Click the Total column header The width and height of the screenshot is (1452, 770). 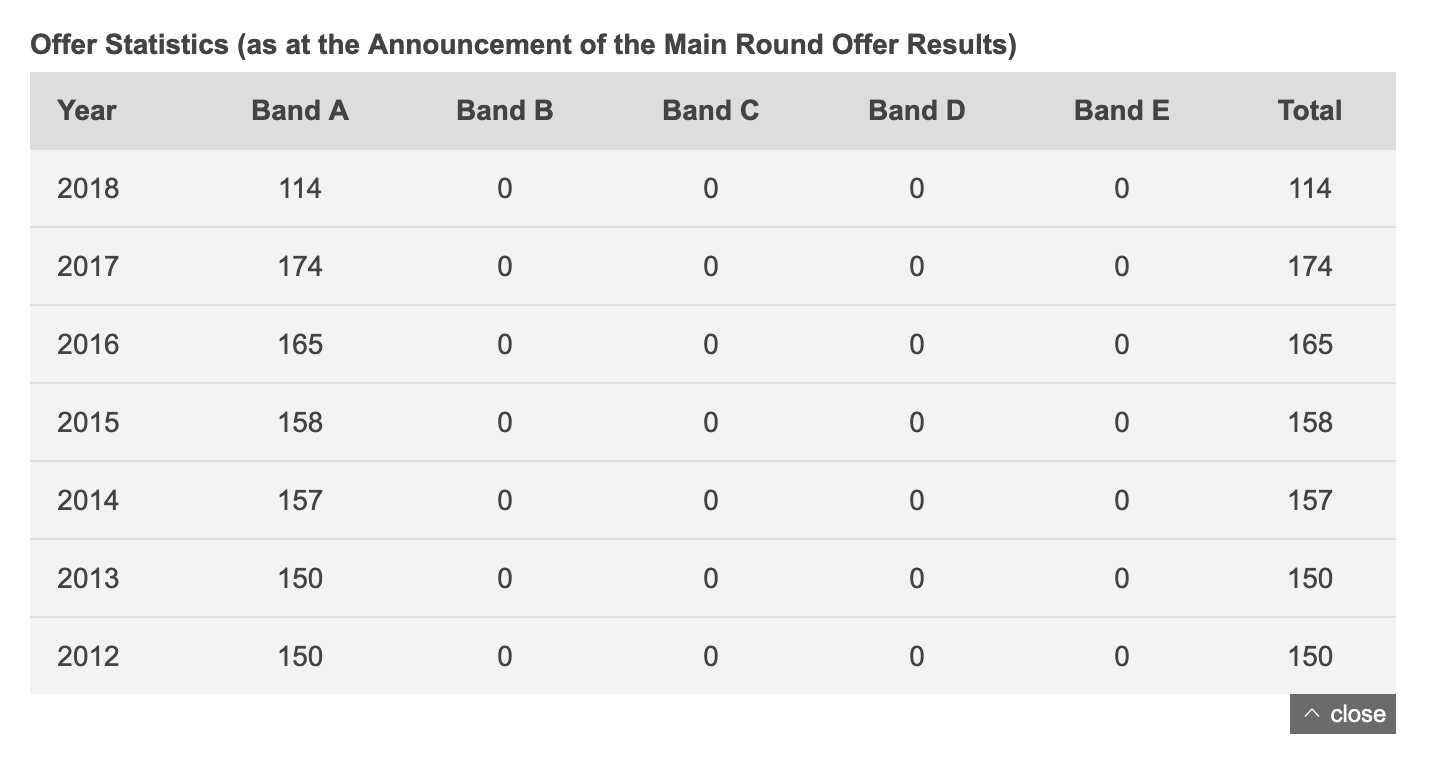[x=1310, y=111]
